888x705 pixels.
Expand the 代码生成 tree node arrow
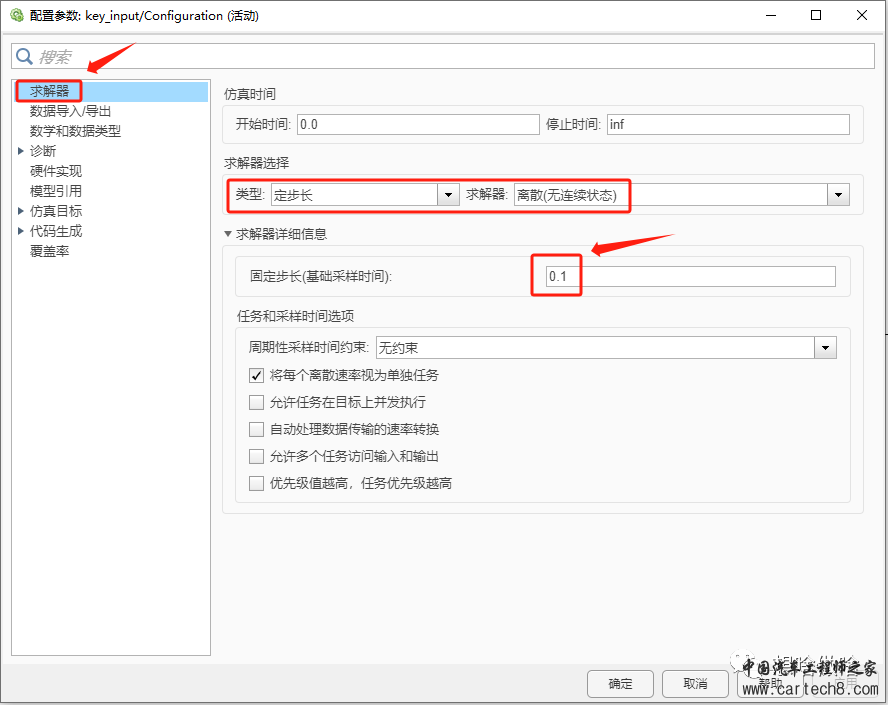click(21, 230)
